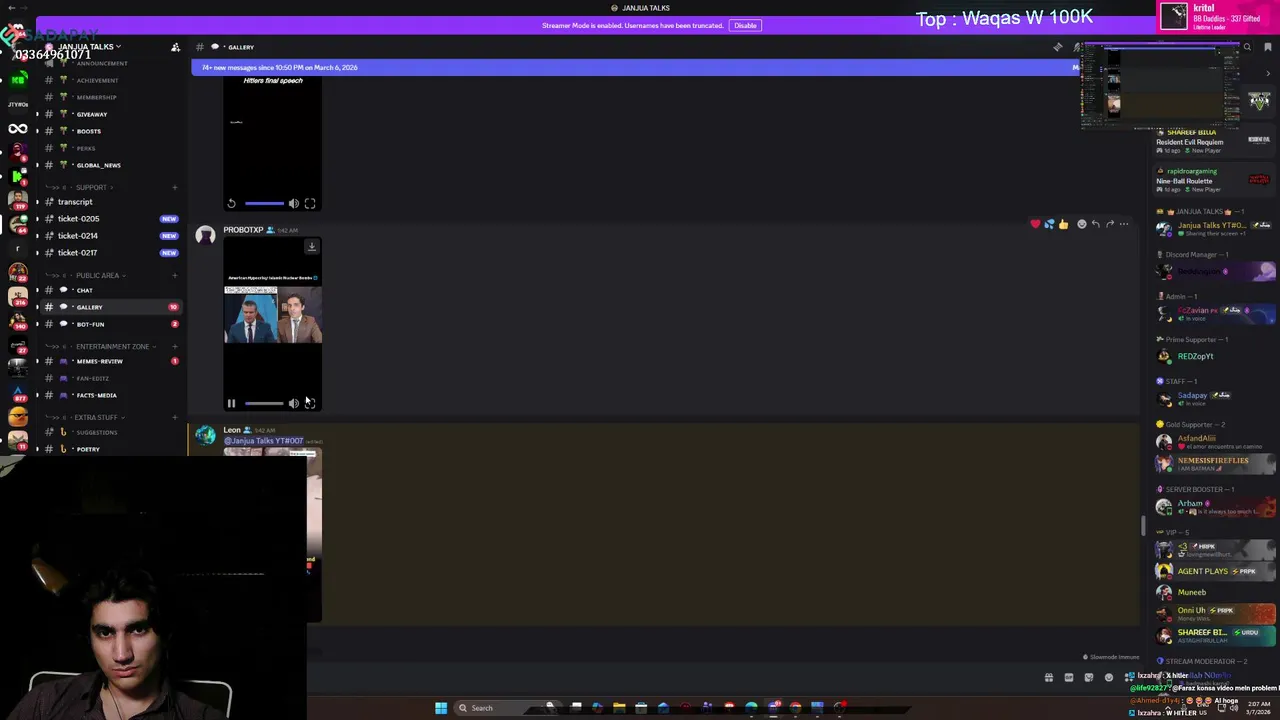Viewport: 1280px width, 720px height.
Task: Select member NEMESISFIREFLIES
Action: [x=1214, y=464]
